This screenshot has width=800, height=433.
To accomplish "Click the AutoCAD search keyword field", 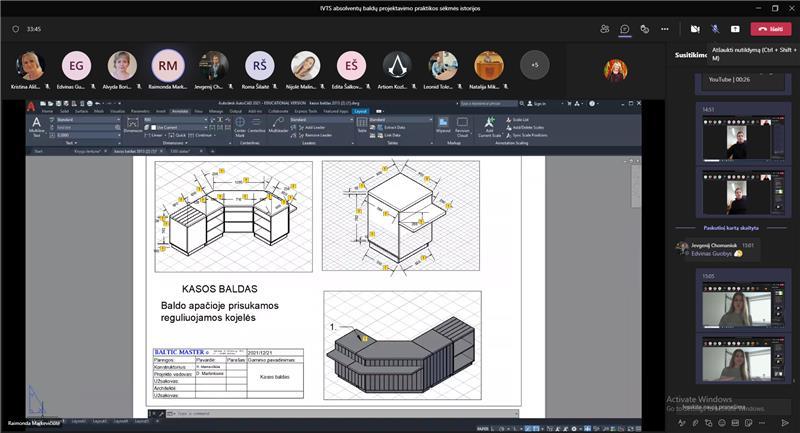I will [x=488, y=104].
